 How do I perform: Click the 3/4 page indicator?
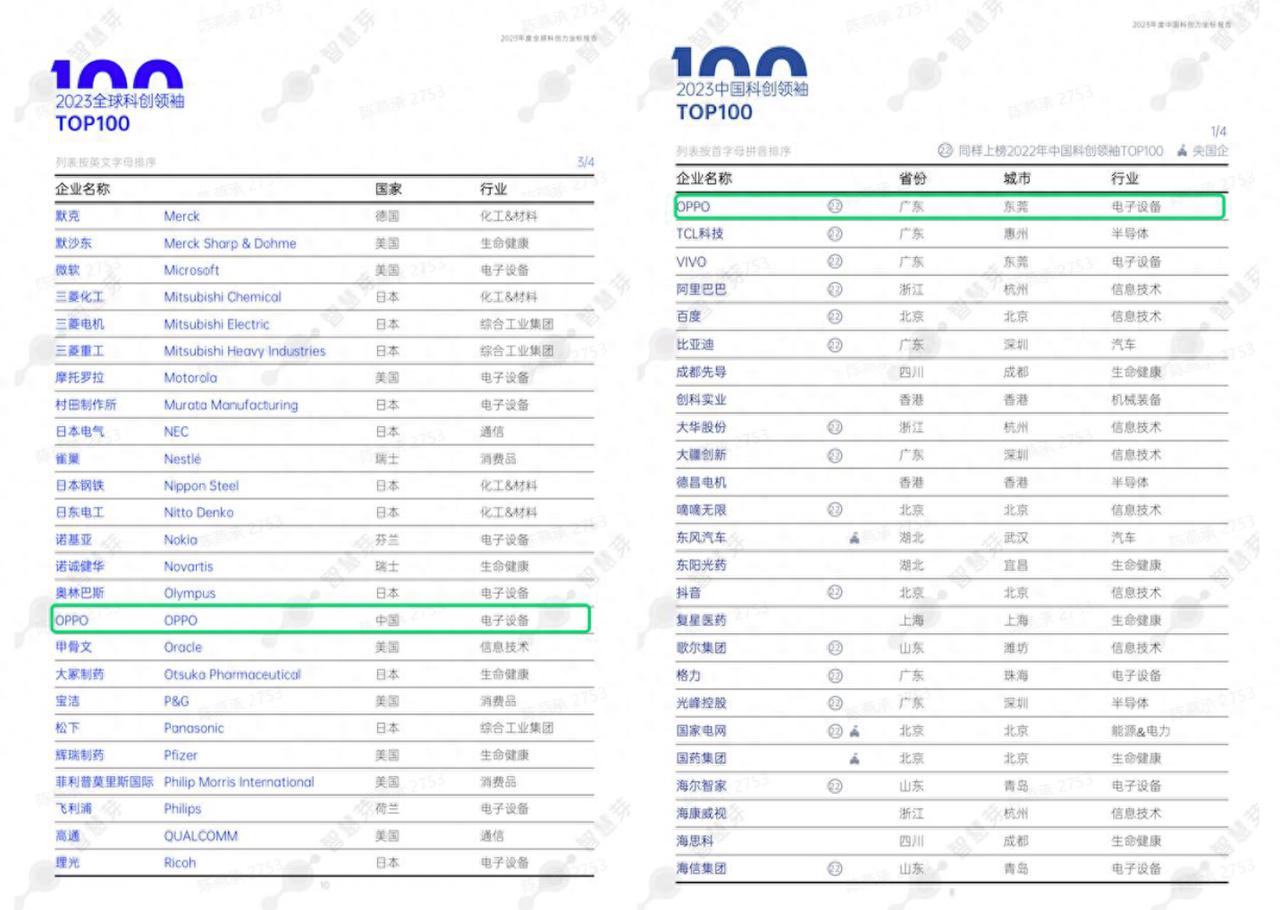(x=586, y=162)
